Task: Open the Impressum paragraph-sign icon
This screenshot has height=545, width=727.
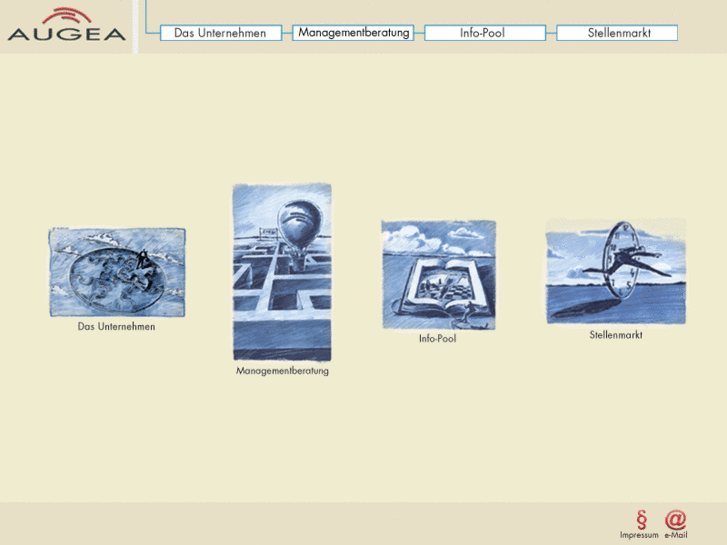Action: [x=641, y=519]
